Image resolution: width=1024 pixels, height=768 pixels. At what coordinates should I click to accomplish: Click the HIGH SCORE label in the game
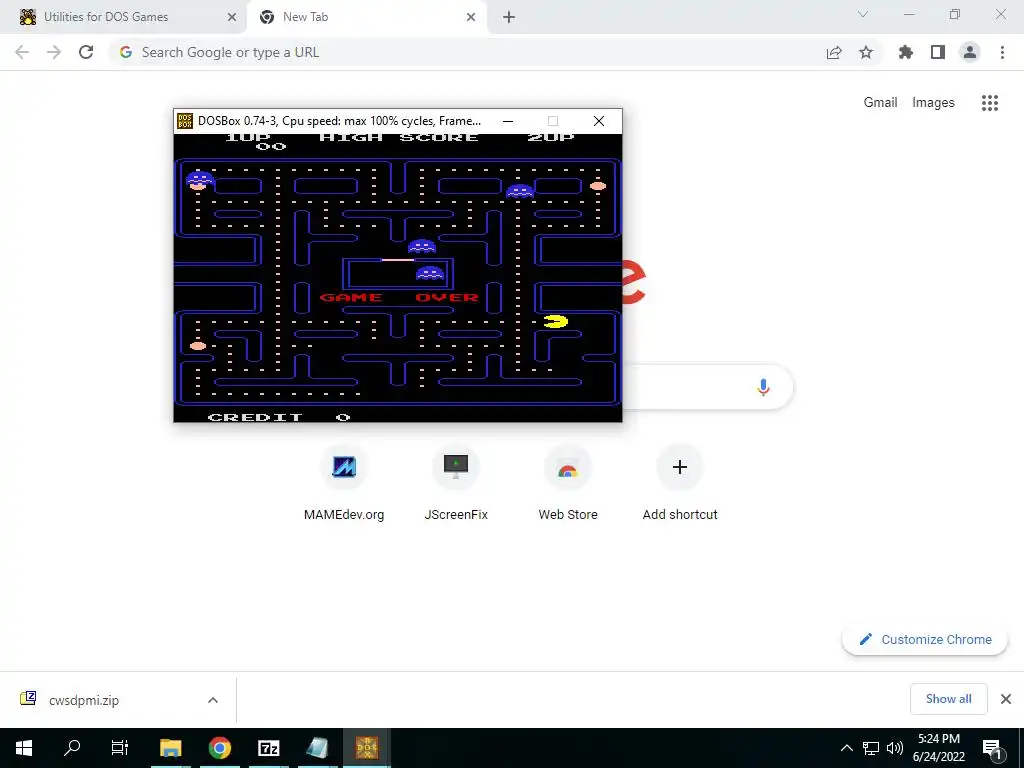click(398, 137)
